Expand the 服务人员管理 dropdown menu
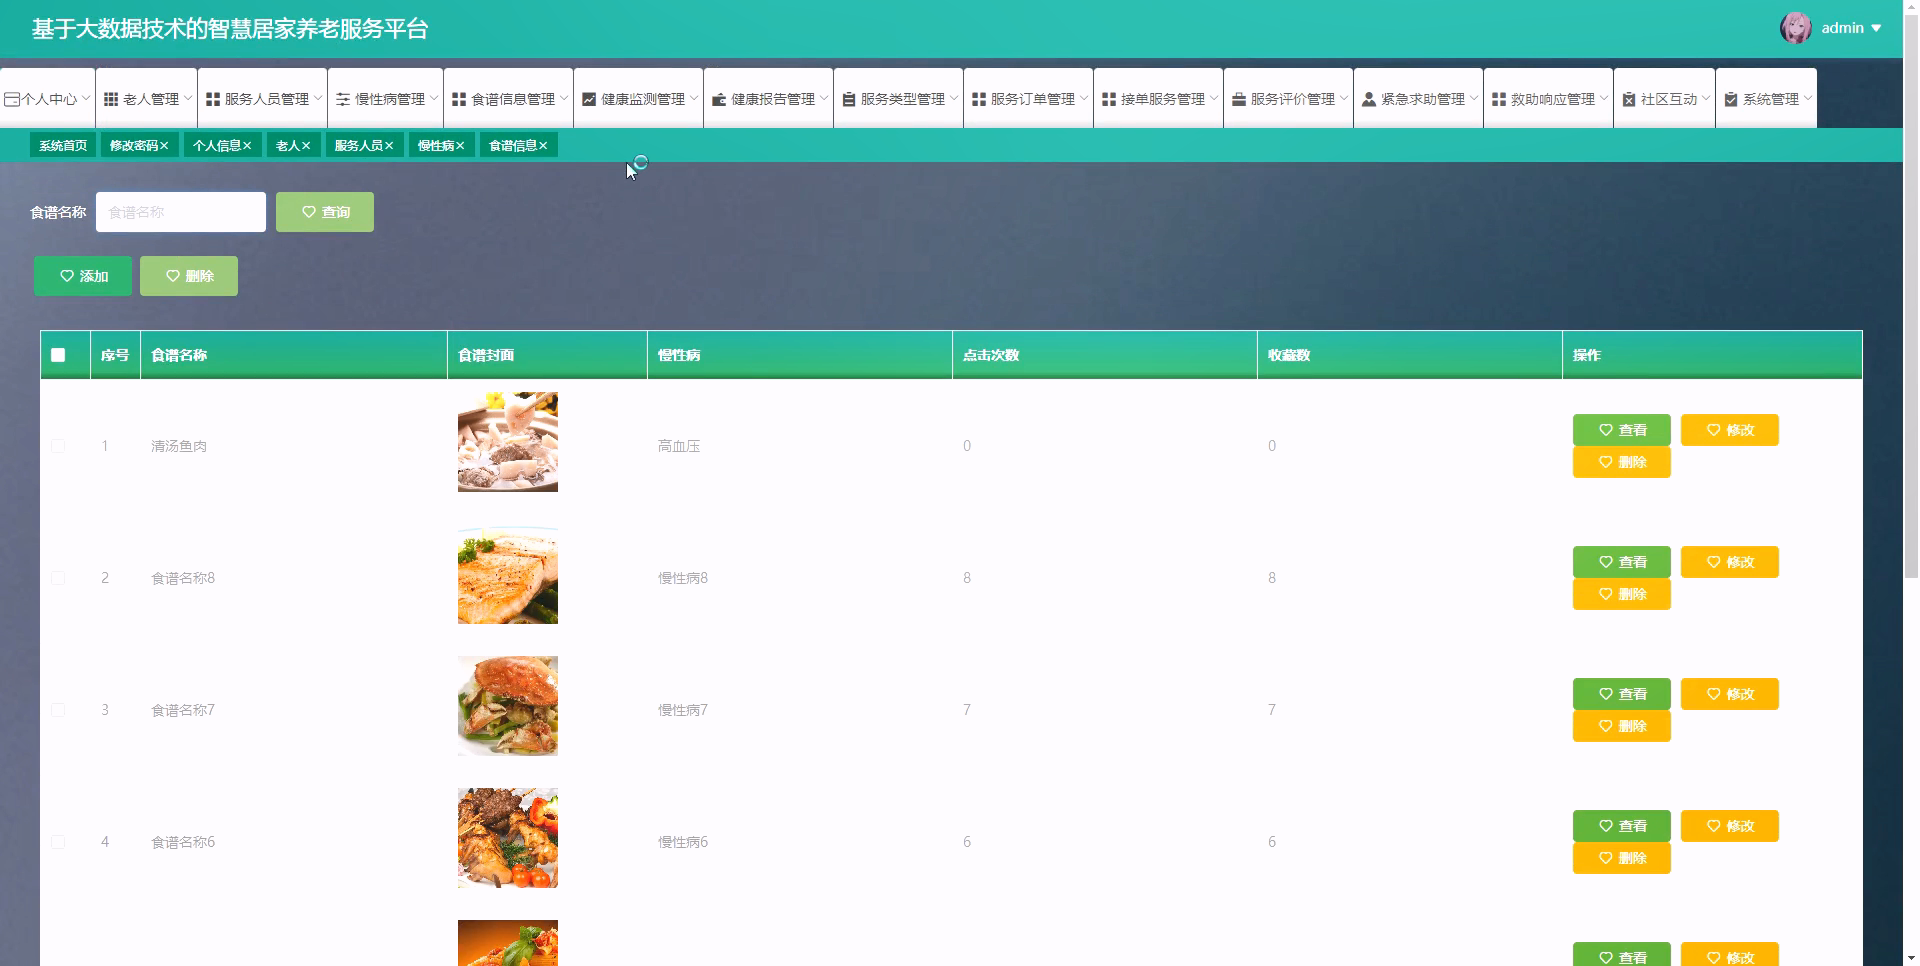The image size is (1920, 966). 318,98
